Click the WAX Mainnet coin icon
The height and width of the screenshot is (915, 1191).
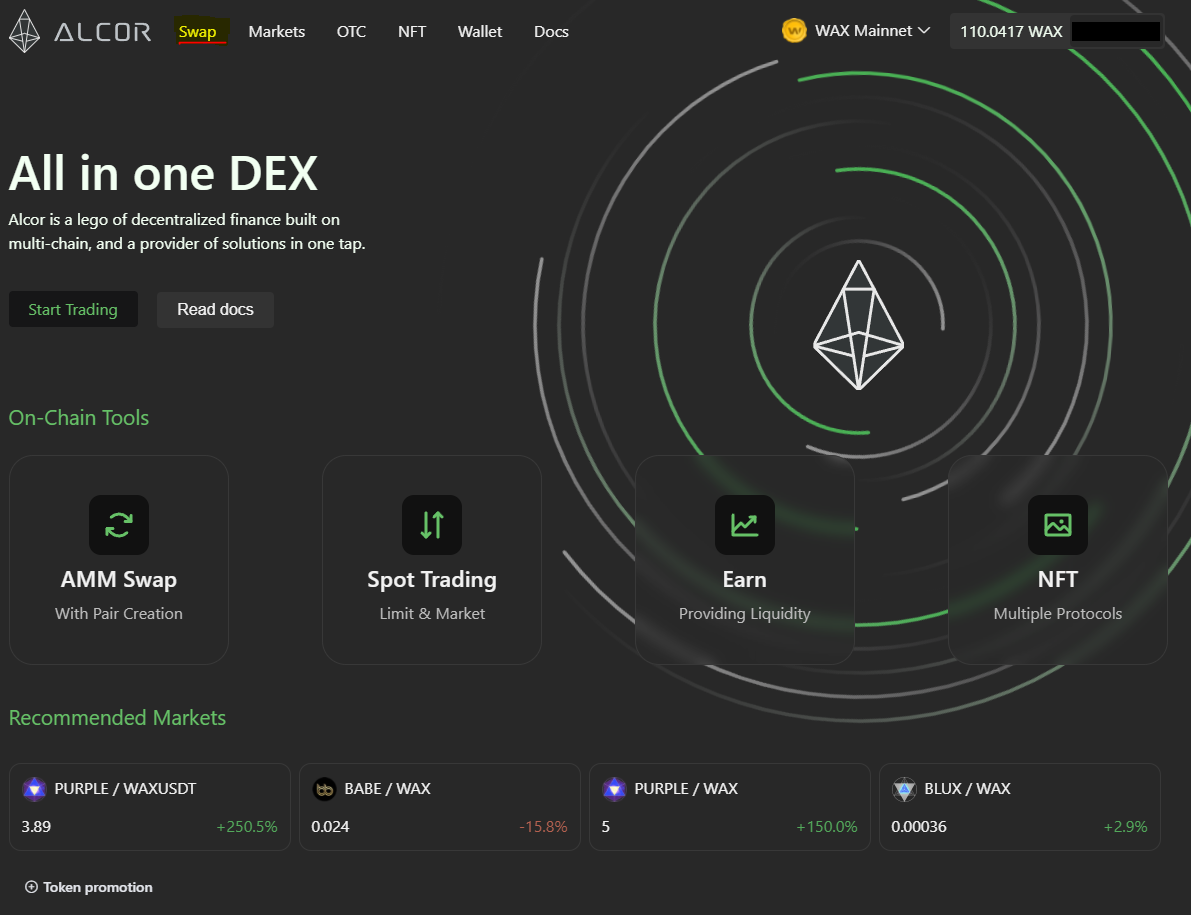794,31
